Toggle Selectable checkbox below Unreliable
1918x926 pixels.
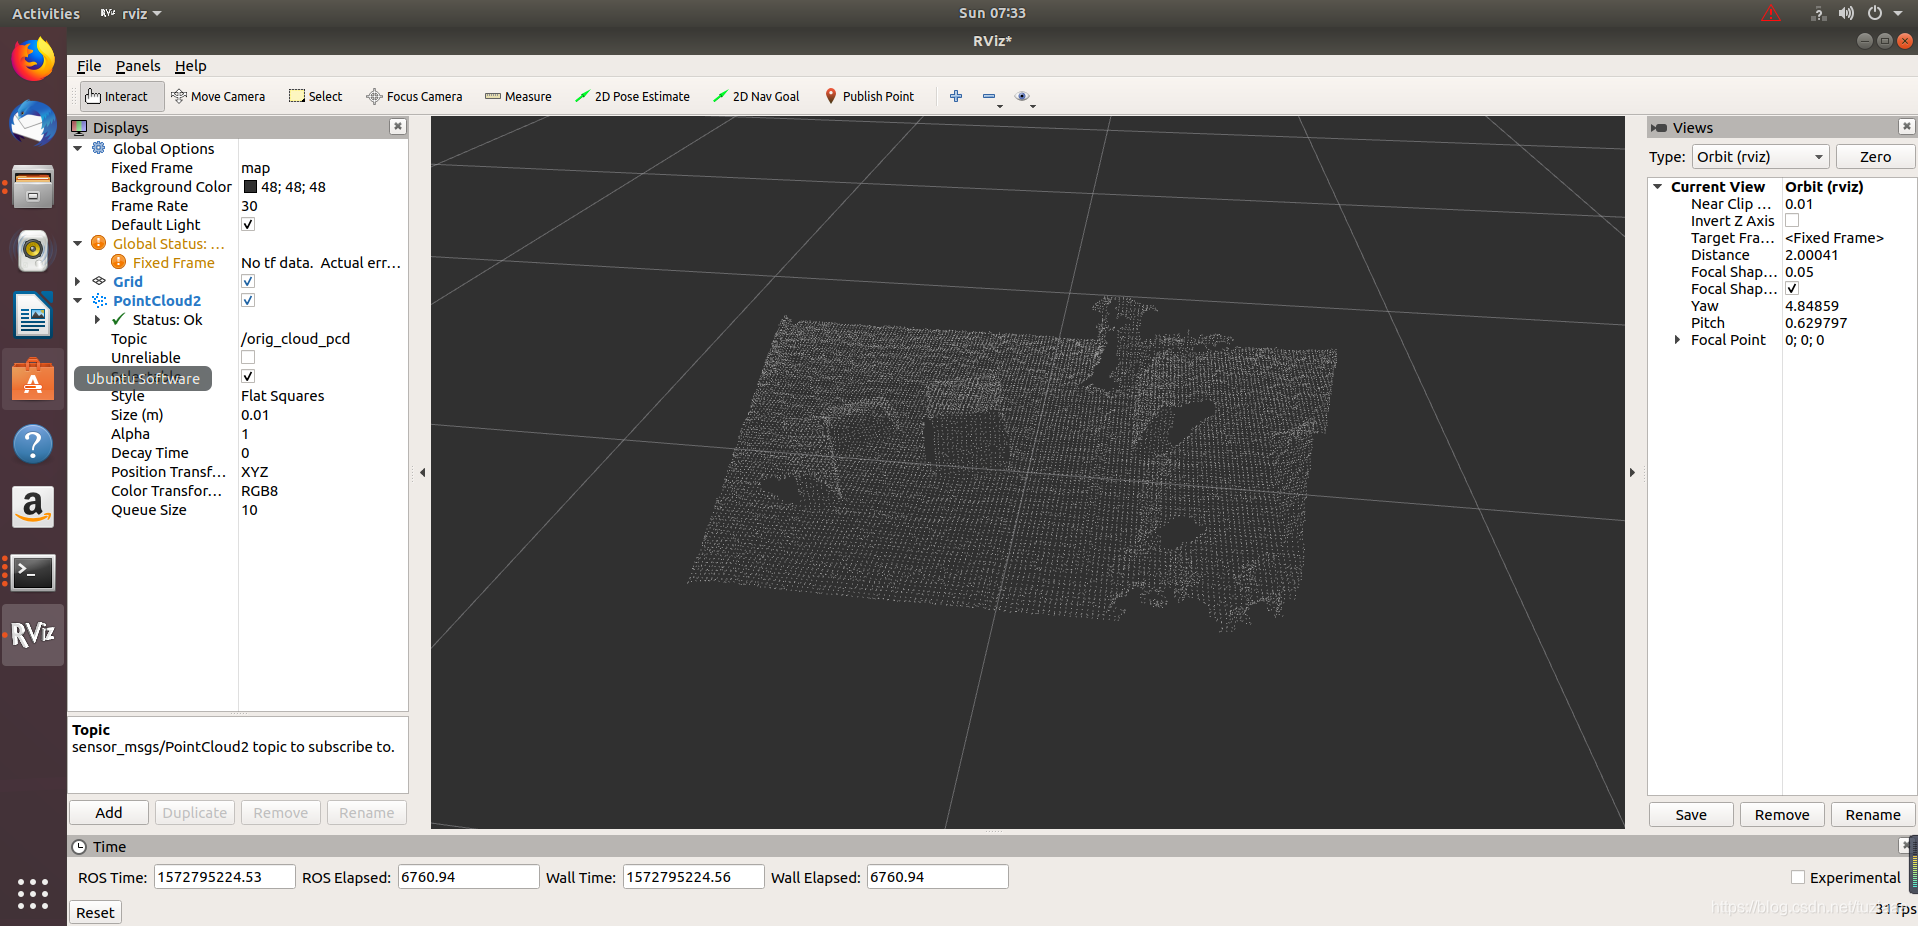click(x=248, y=376)
